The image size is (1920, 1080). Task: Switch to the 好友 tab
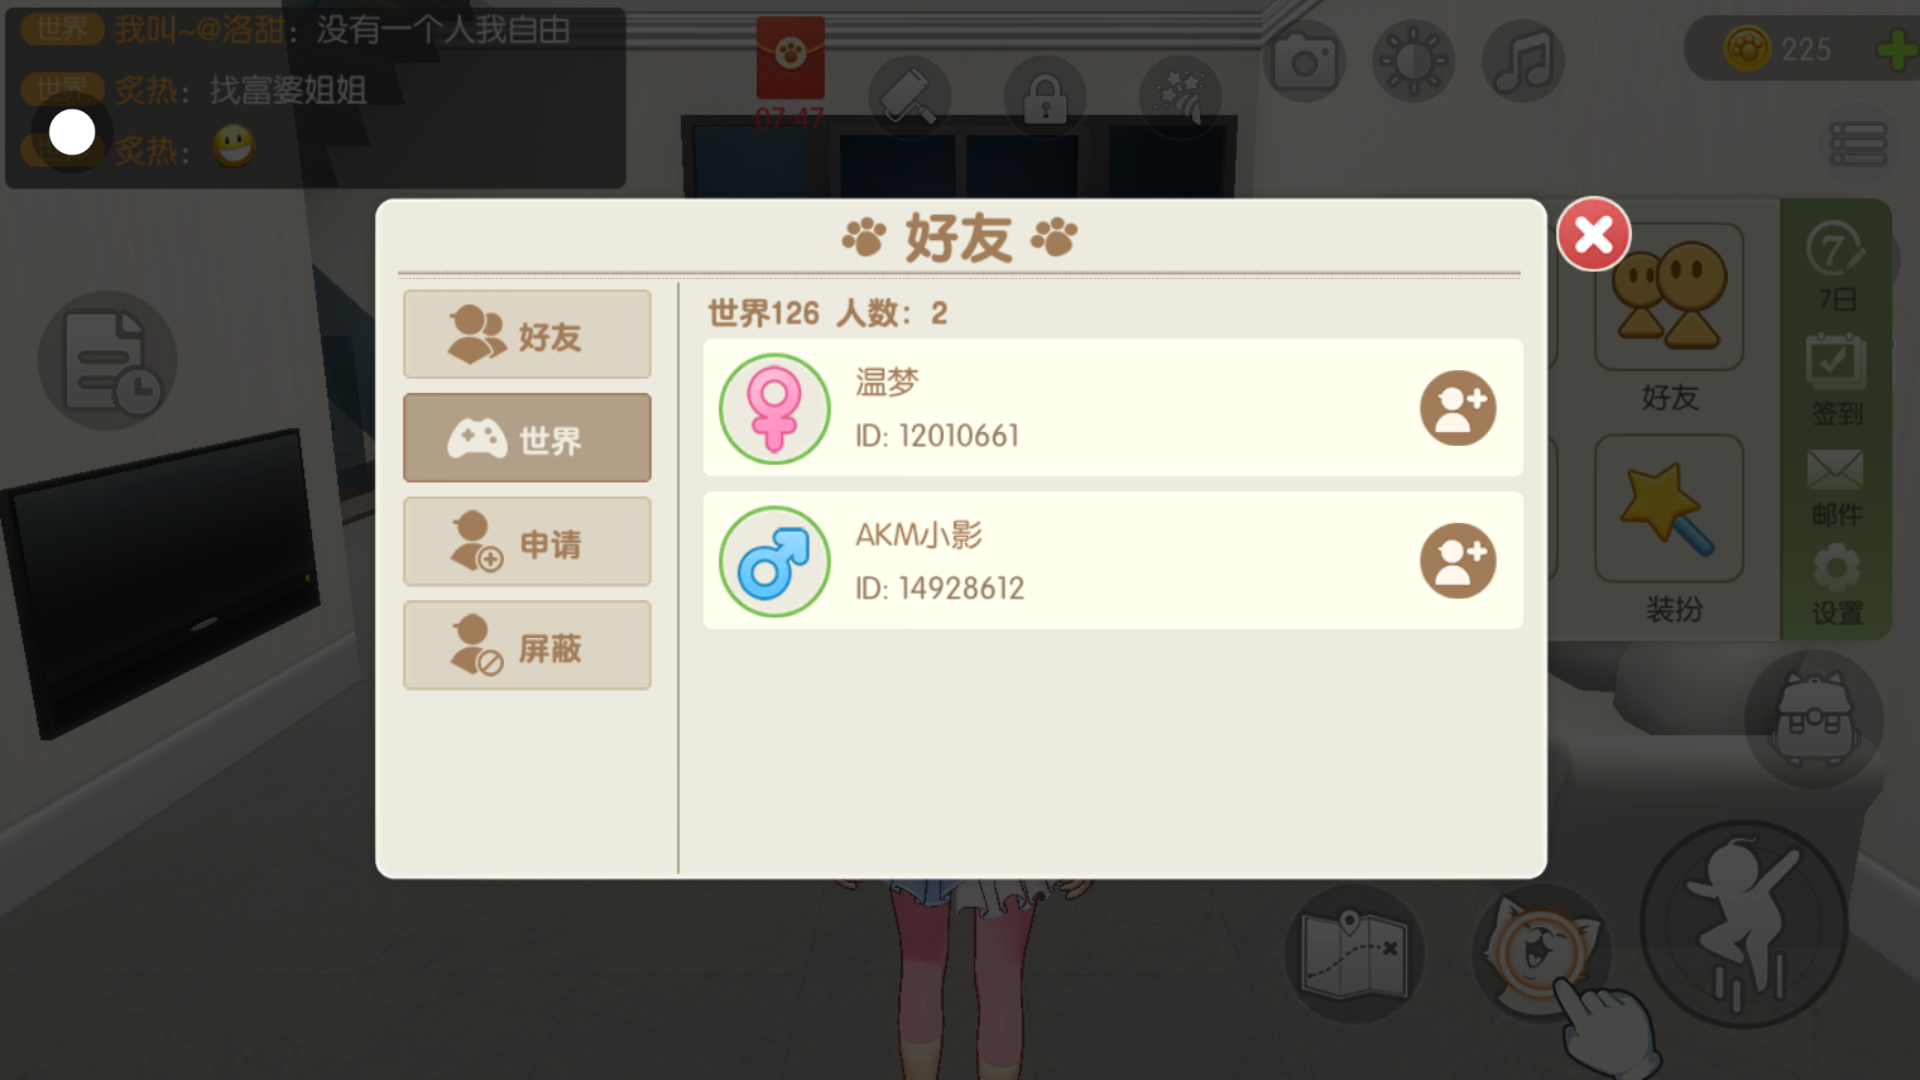click(527, 335)
